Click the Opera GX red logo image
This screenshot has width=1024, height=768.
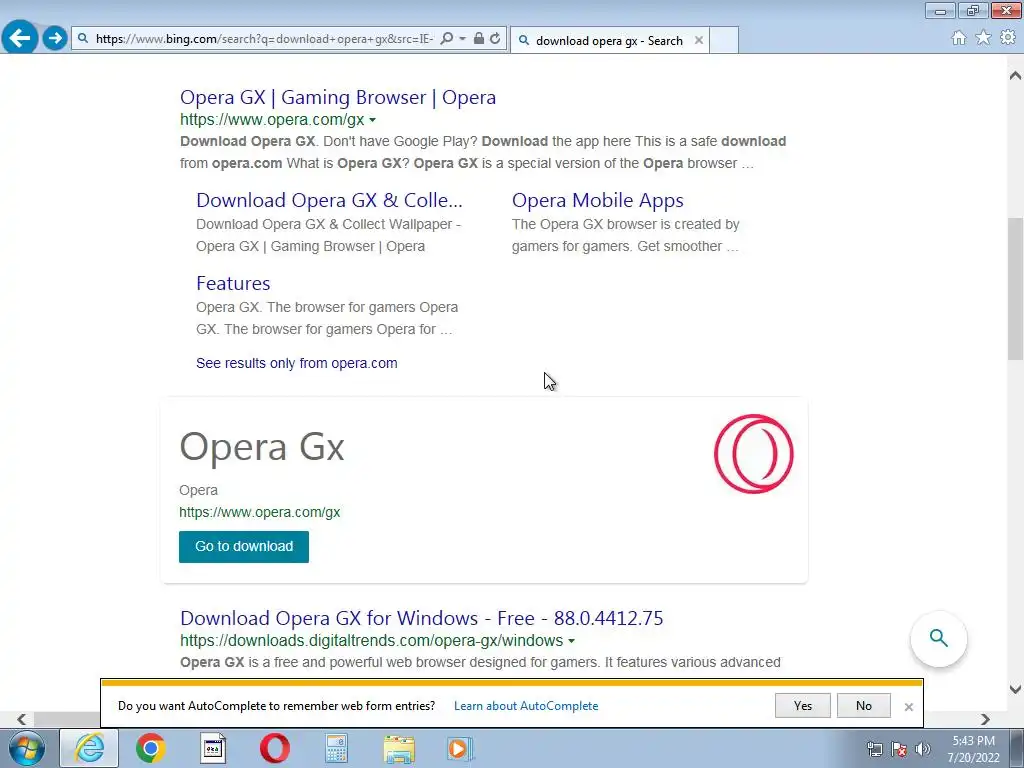754,454
